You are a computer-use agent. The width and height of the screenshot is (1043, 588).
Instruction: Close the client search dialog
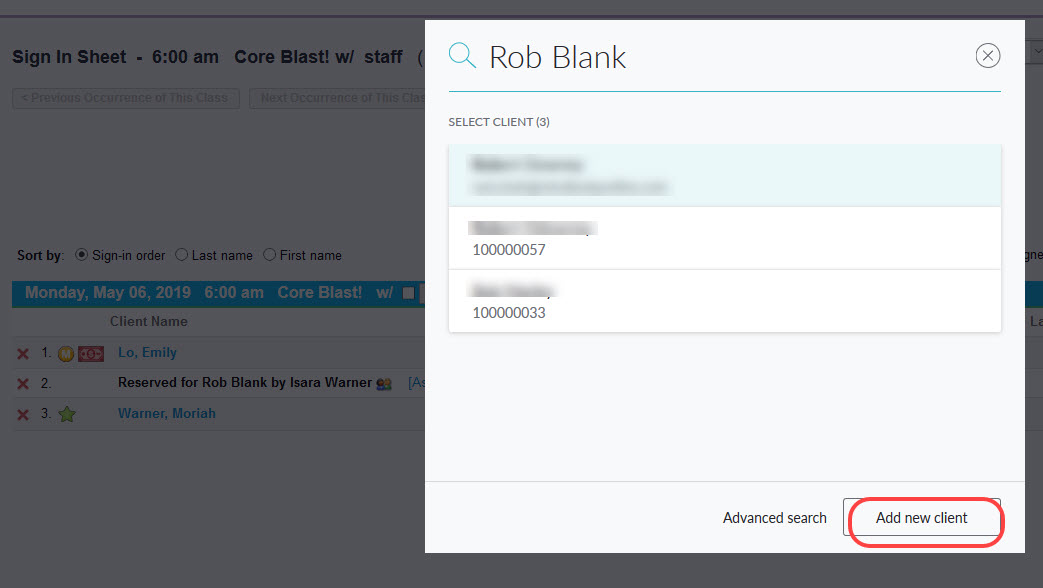click(x=988, y=55)
